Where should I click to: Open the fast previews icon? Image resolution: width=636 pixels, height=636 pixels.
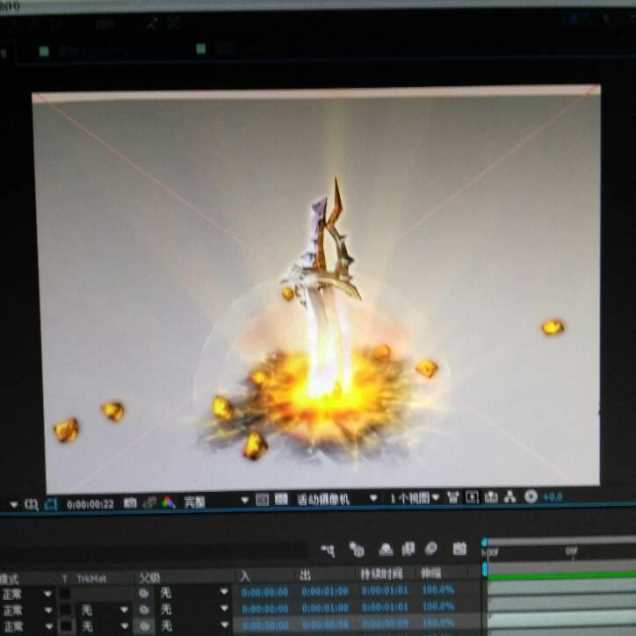(x=472, y=497)
